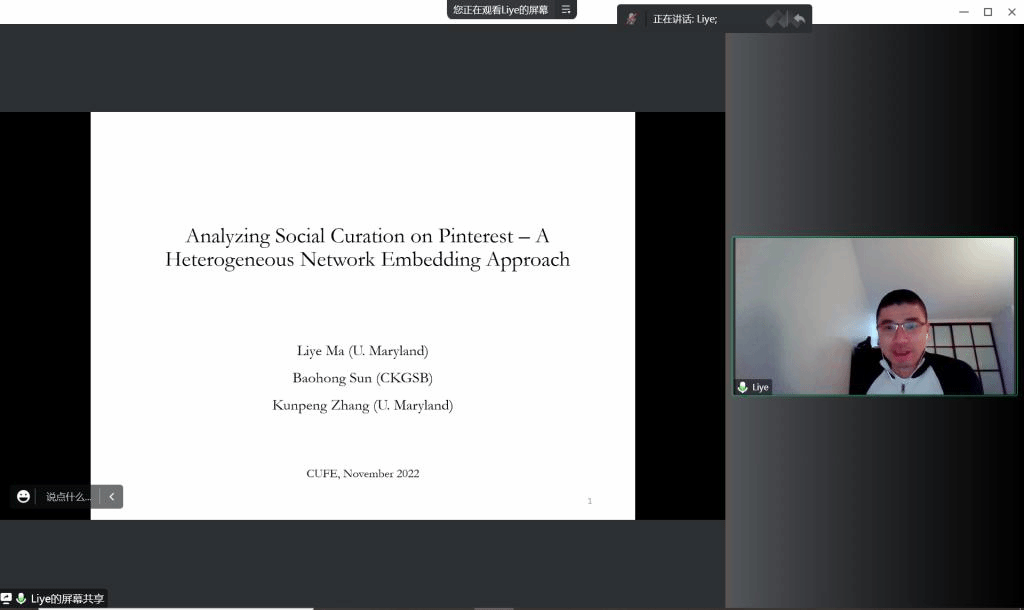Minimize the meeting window
1024x610 pixels.
pos(964,12)
